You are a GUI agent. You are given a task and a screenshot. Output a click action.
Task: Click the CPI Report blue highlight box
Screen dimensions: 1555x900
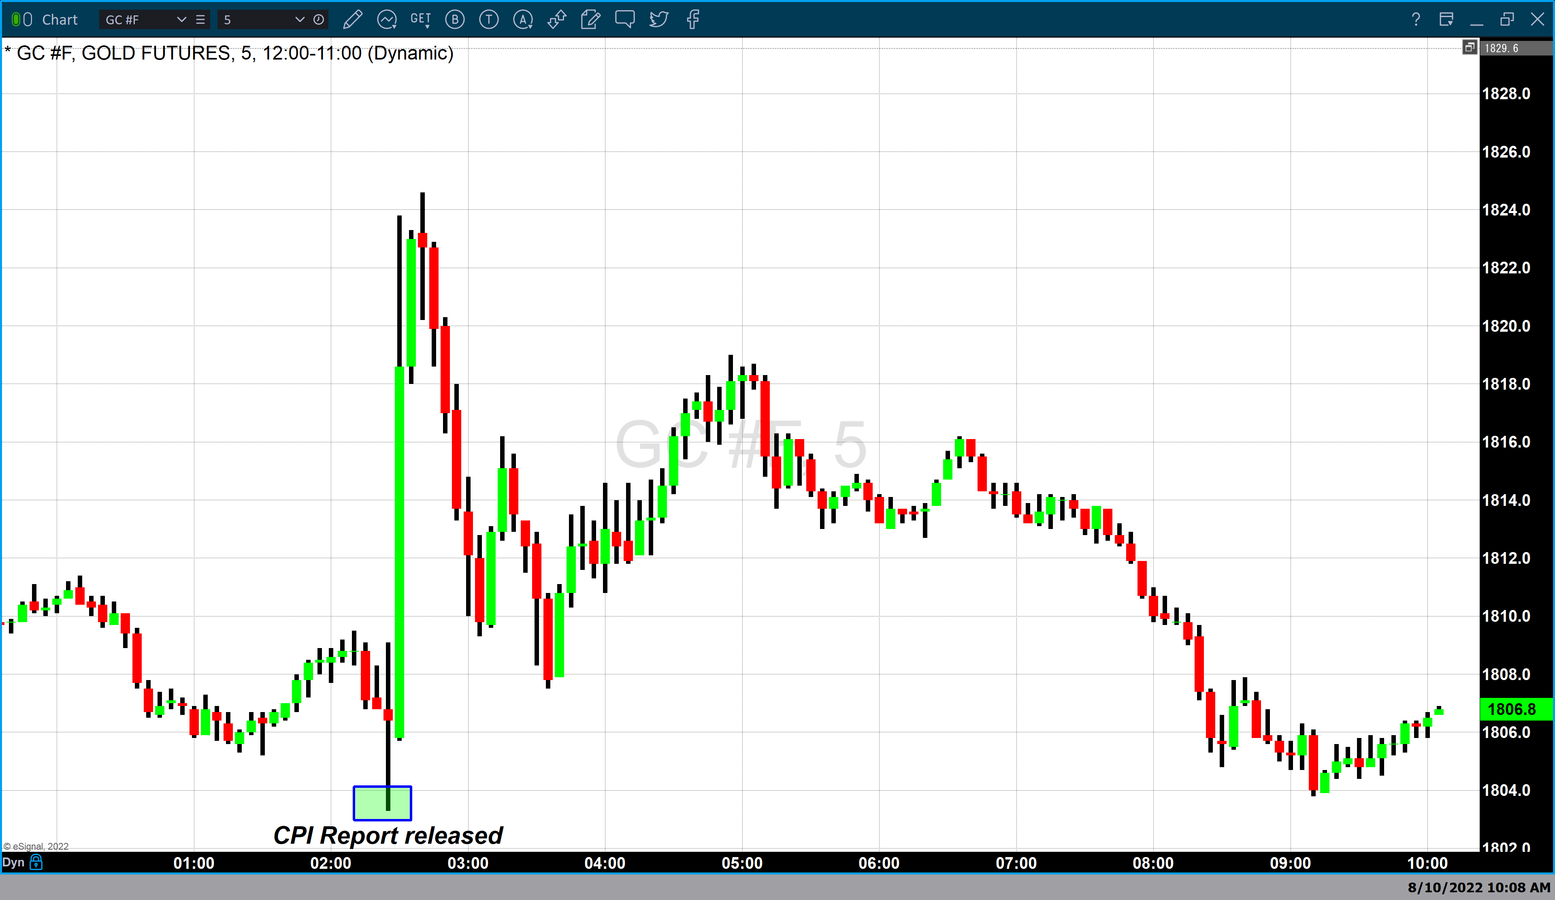click(x=382, y=803)
